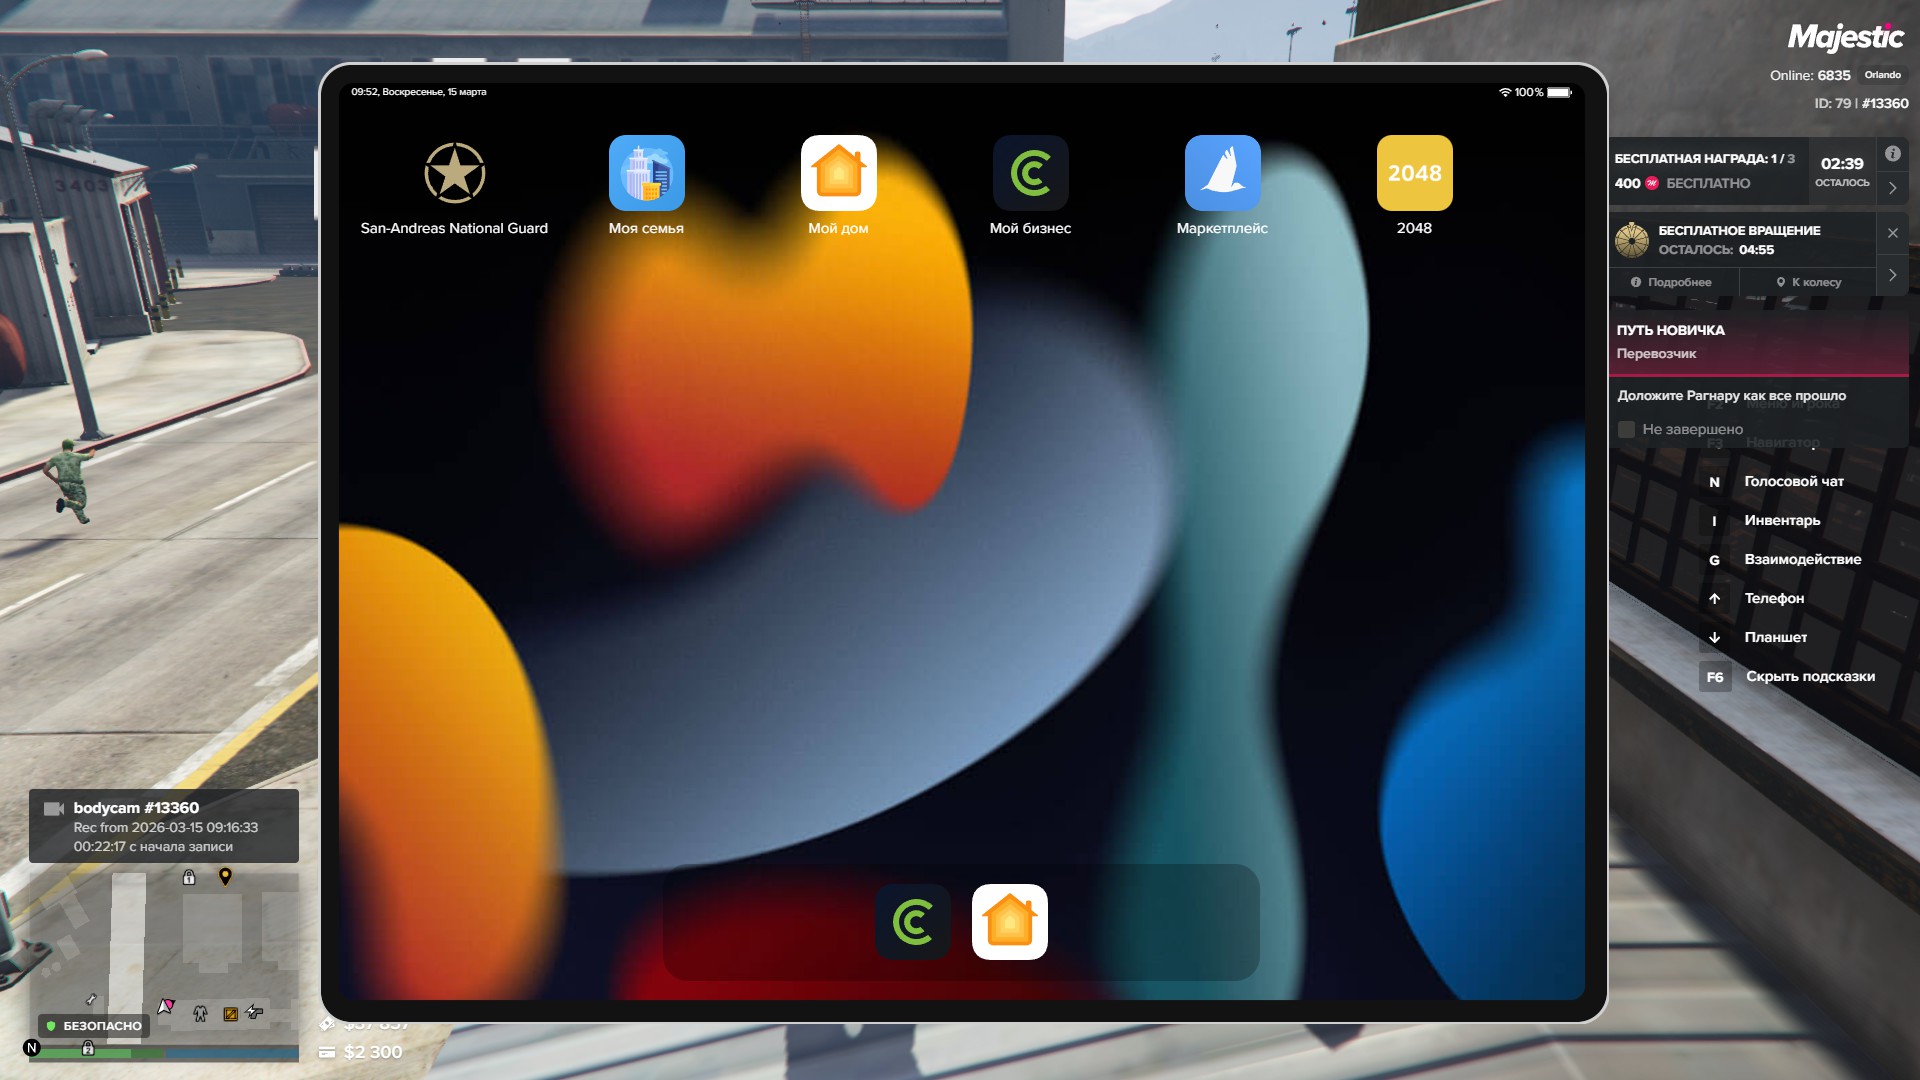Close the Бесплатное вращение notification
The width and height of the screenshot is (1920, 1080).
tap(1892, 233)
